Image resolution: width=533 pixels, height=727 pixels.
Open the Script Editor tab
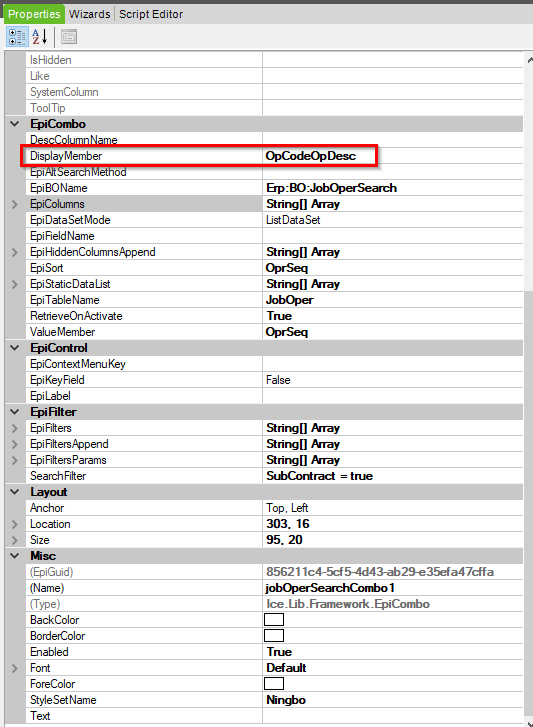tap(151, 14)
